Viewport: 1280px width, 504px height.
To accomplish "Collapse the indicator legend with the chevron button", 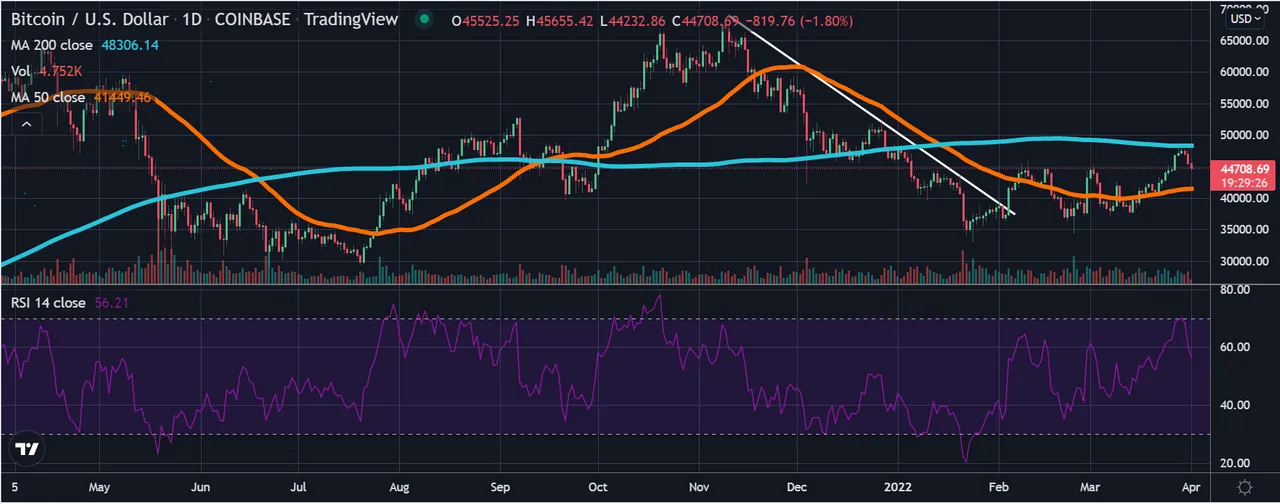I will click(26, 124).
